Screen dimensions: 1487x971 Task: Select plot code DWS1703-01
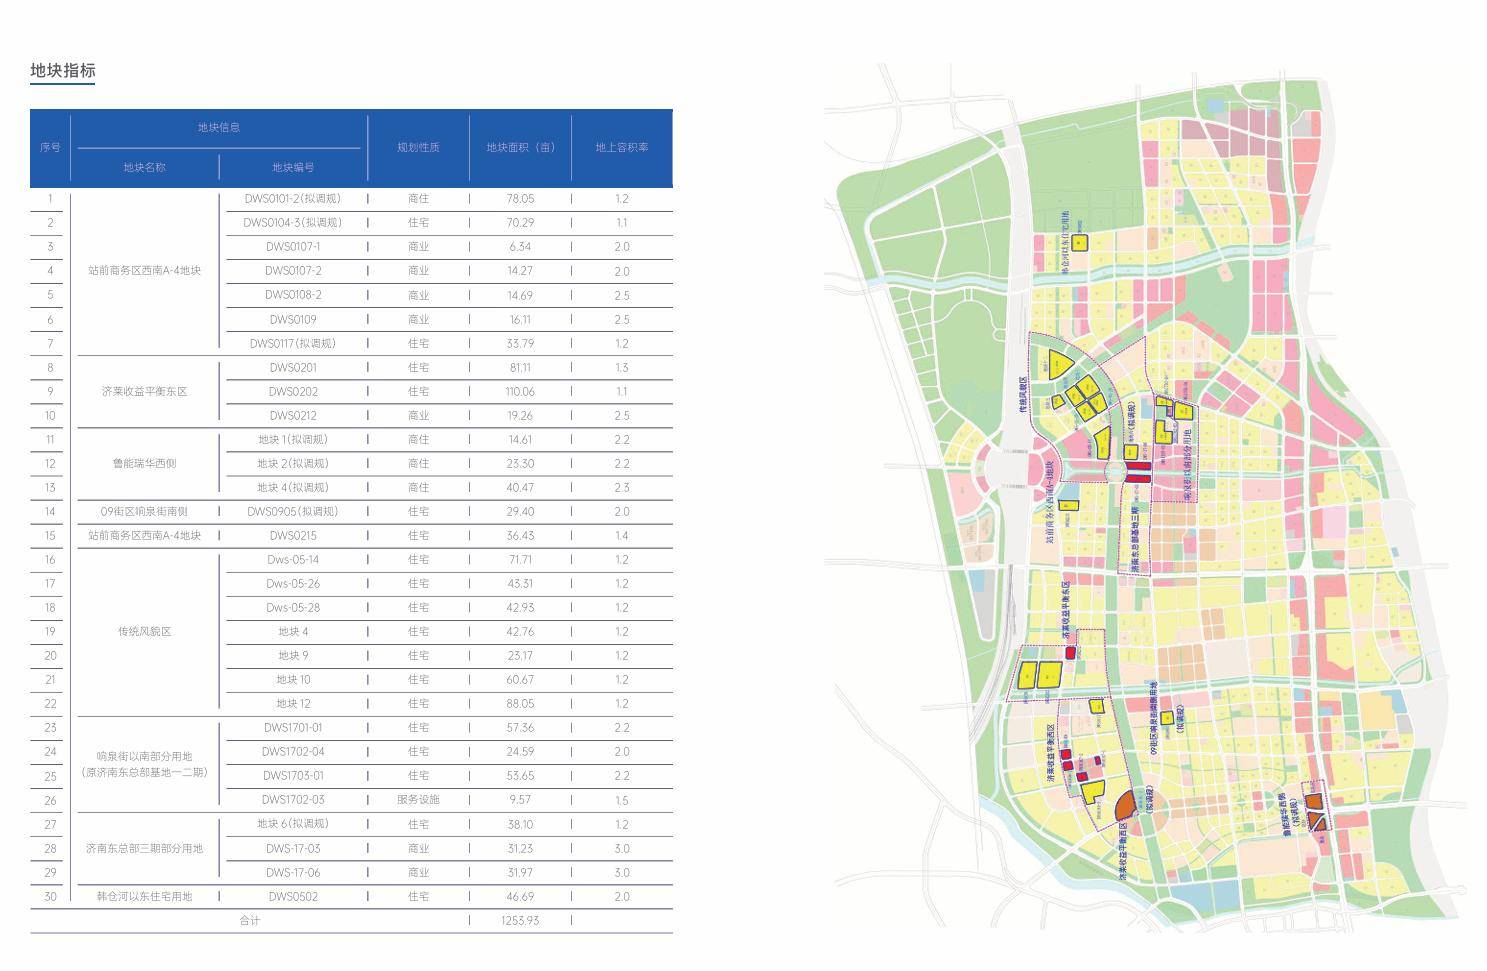[x=293, y=775]
